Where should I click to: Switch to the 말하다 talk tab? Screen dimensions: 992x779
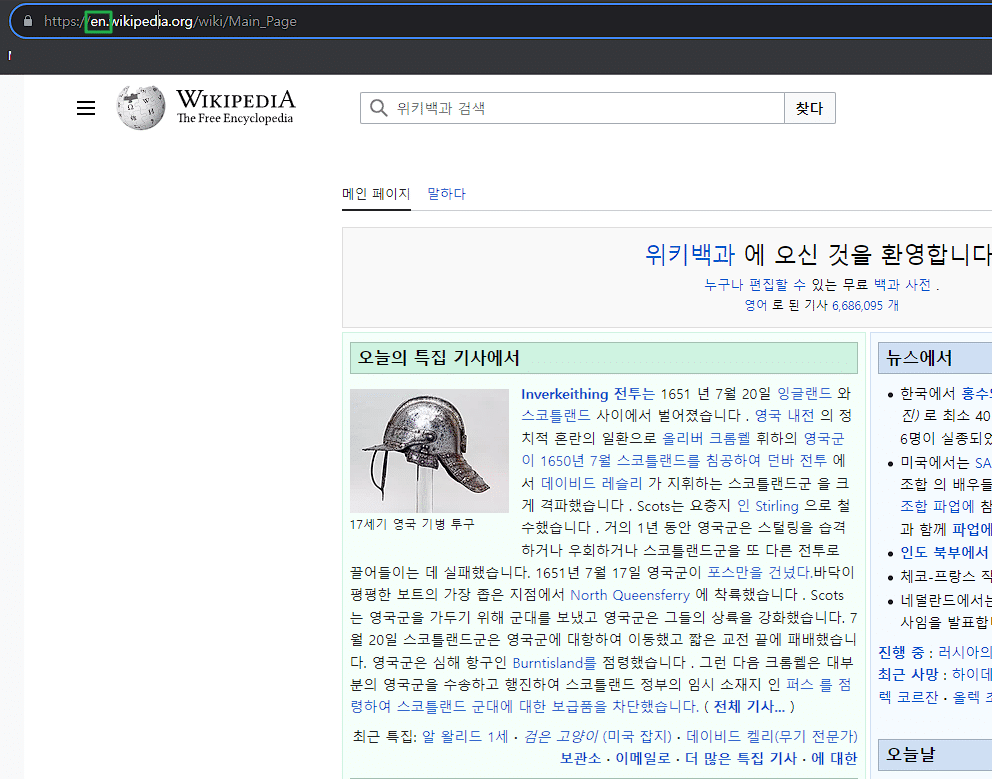coord(447,194)
